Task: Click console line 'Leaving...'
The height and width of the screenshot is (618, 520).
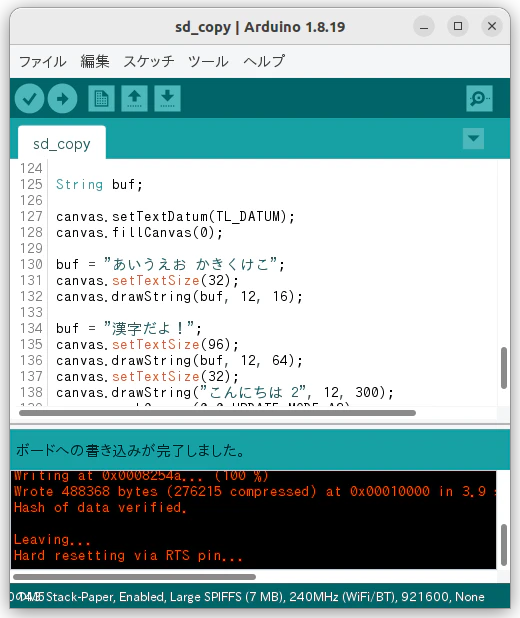Action: point(52,540)
